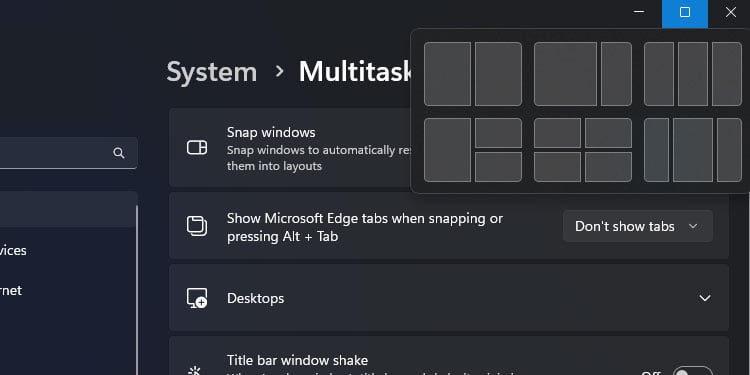
Task: Open the Don't show tabs dropdown
Action: pos(638,226)
